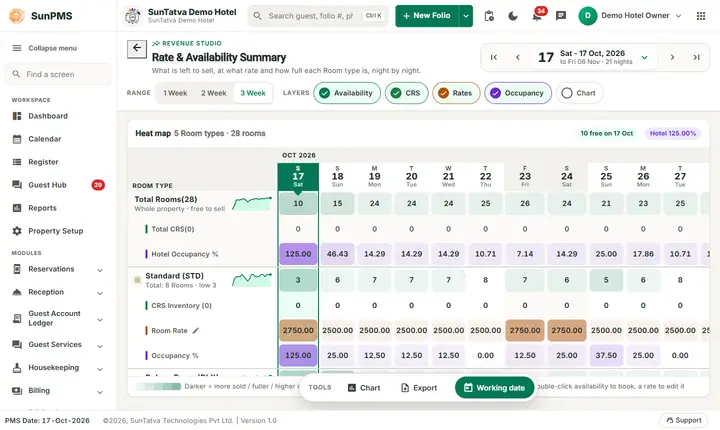The width and height of the screenshot is (720, 430).
Task: Click the Revenue Studio breadcrumb link
Action: [187, 43]
